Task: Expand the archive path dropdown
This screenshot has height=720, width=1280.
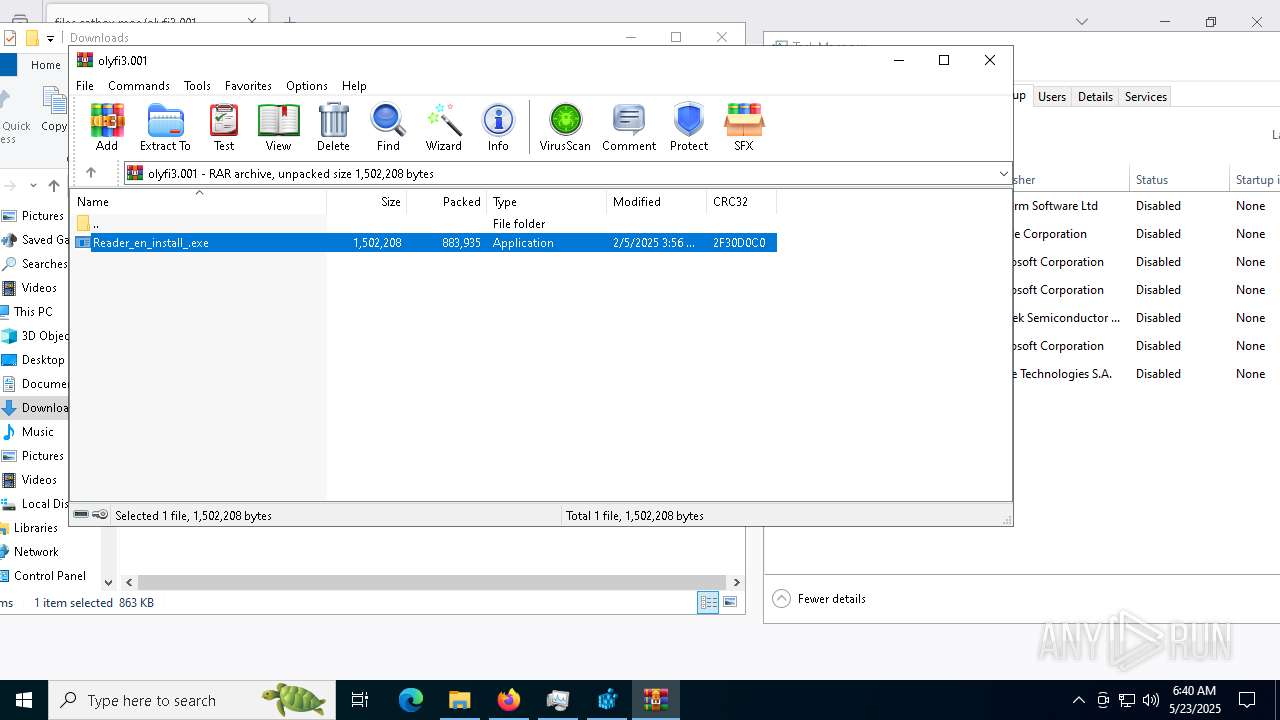Action: pos(1003,174)
